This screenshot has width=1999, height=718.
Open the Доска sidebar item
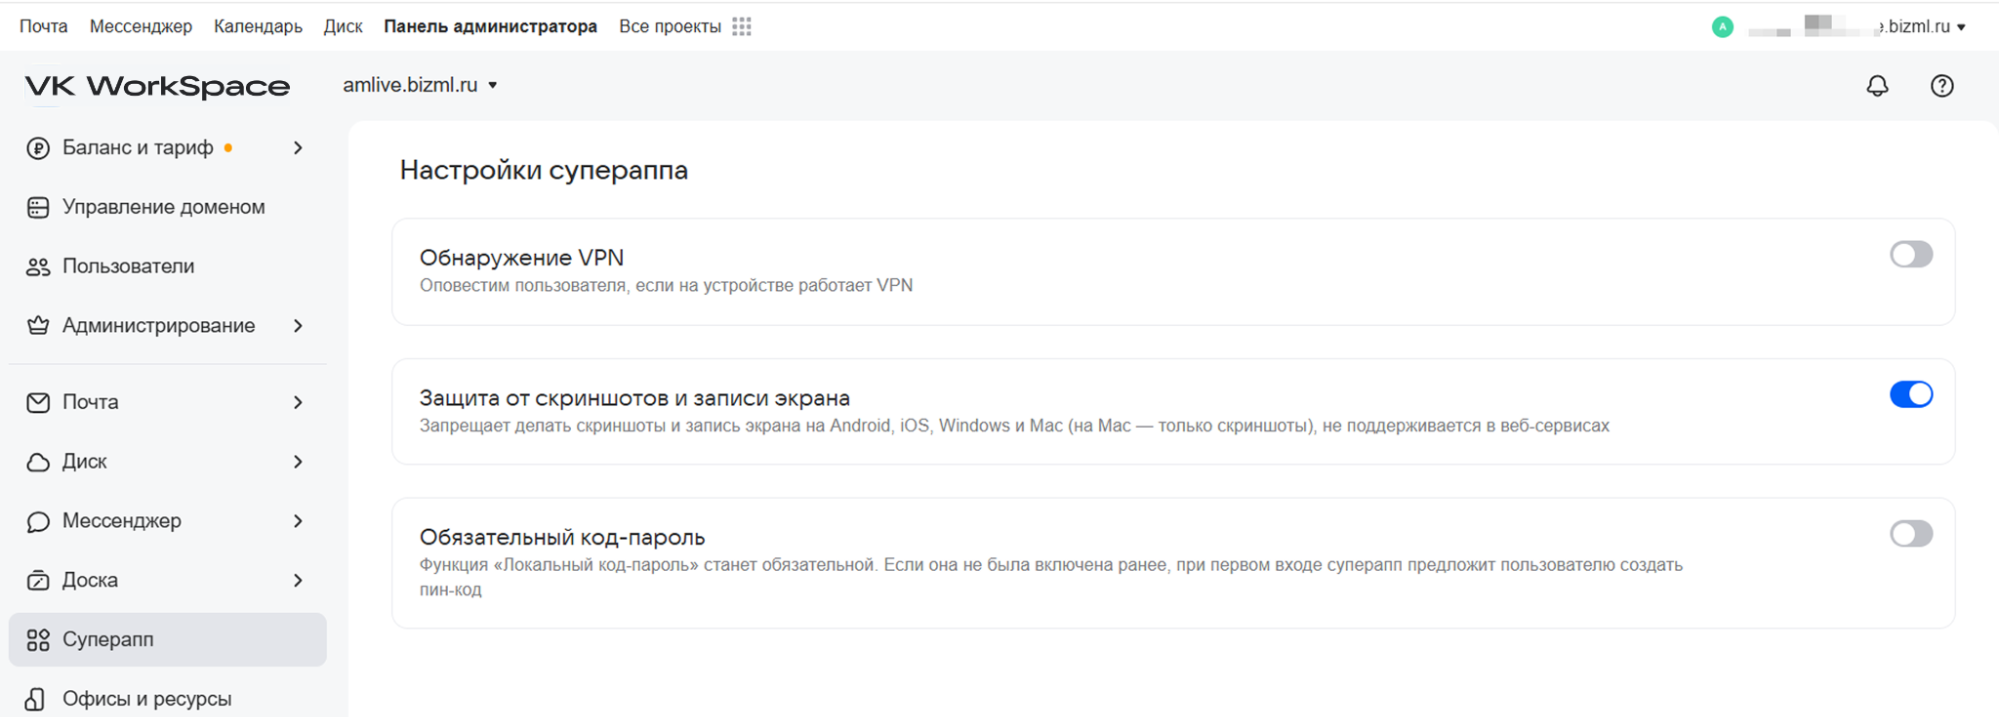pyautogui.click(x=90, y=580)
